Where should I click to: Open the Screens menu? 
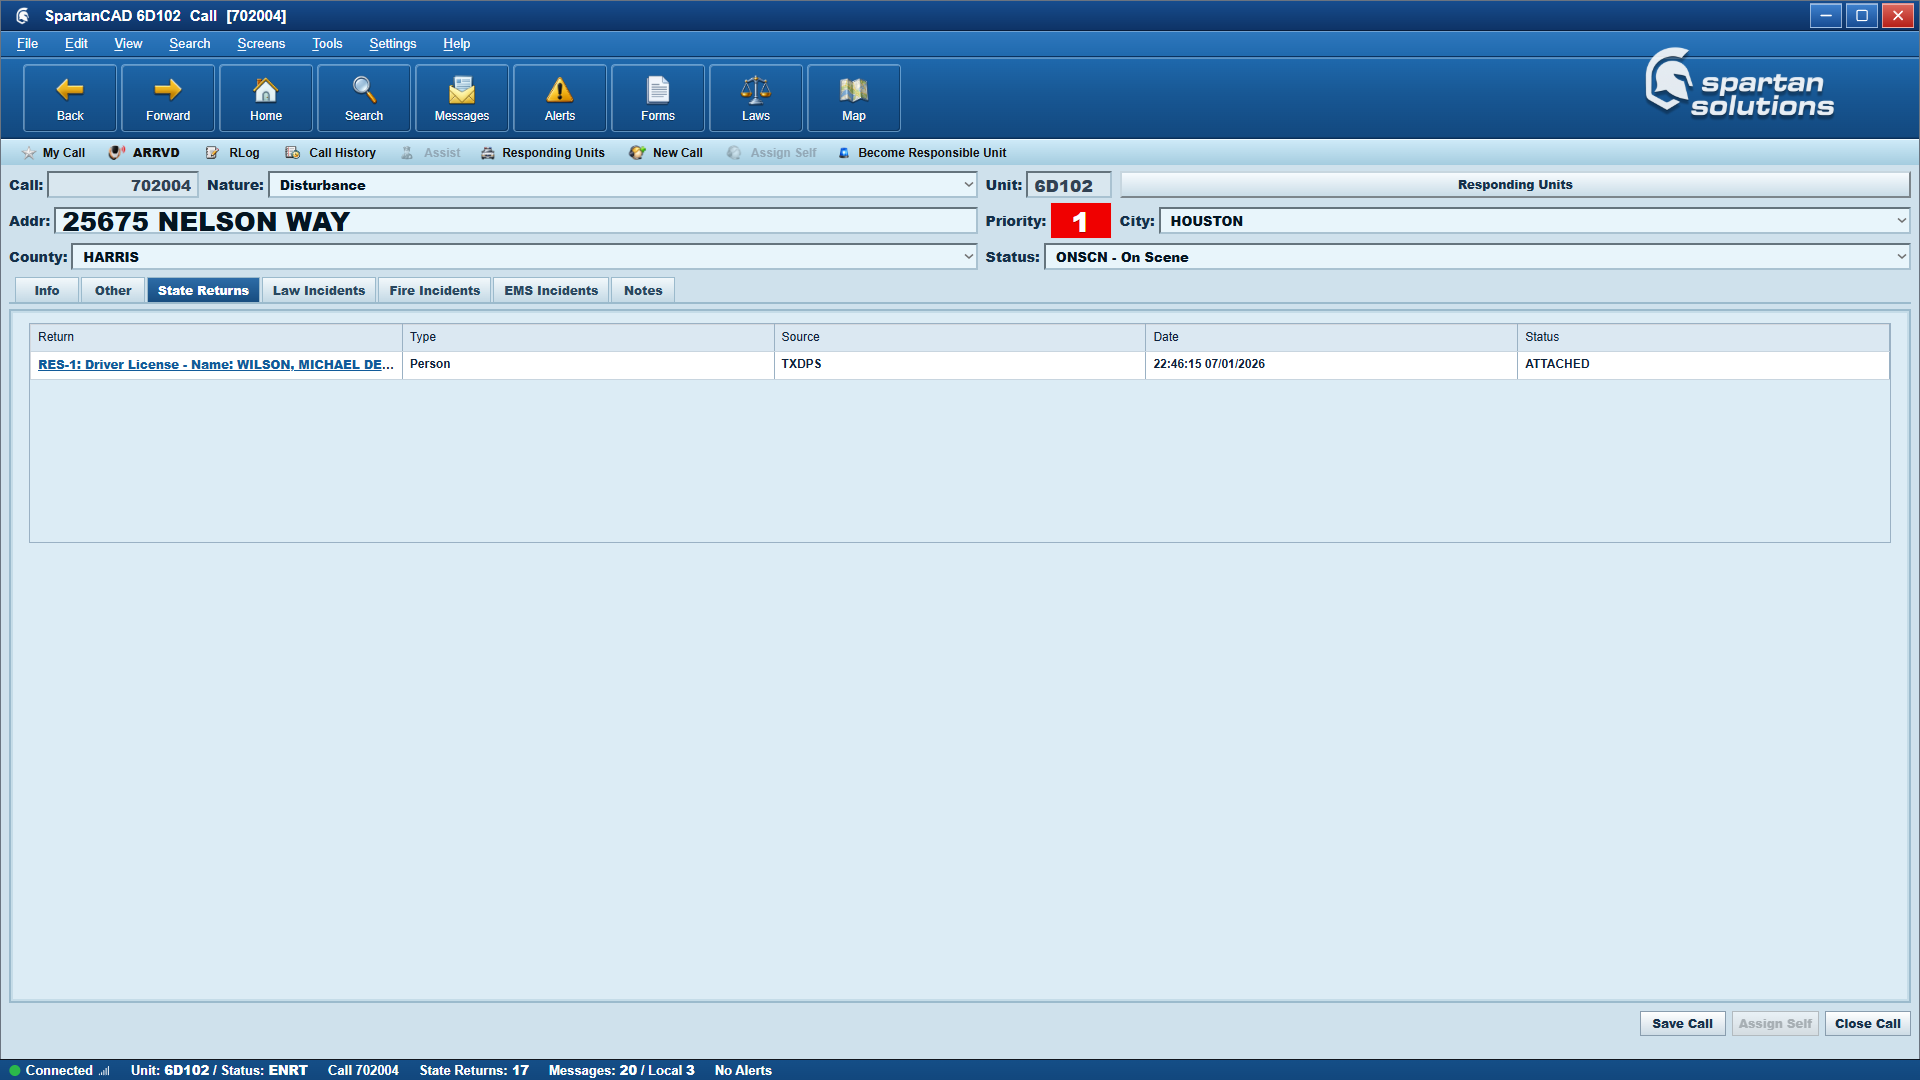[261, 43]
